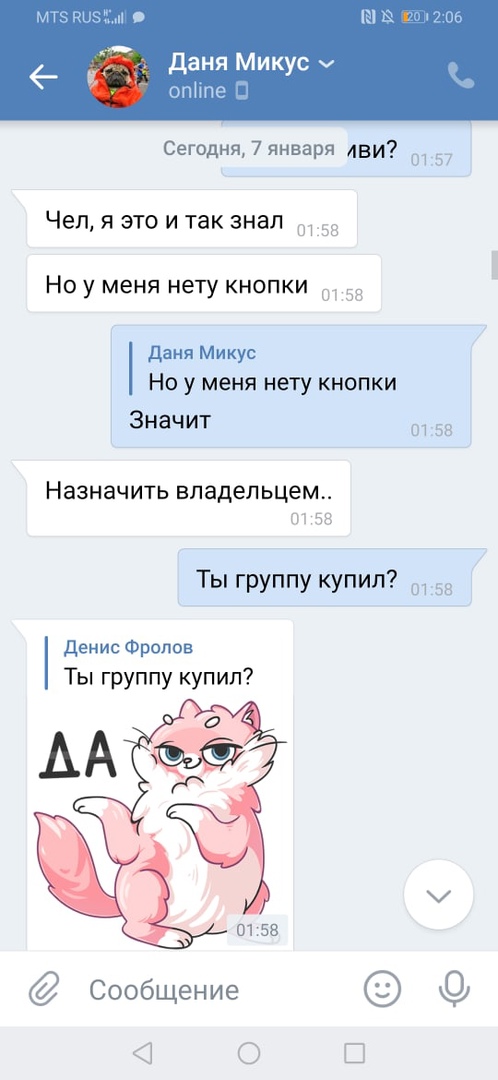The image size is (498, 1080).
Task: Open recent apps with the square button
Action: pos(354,1052)
